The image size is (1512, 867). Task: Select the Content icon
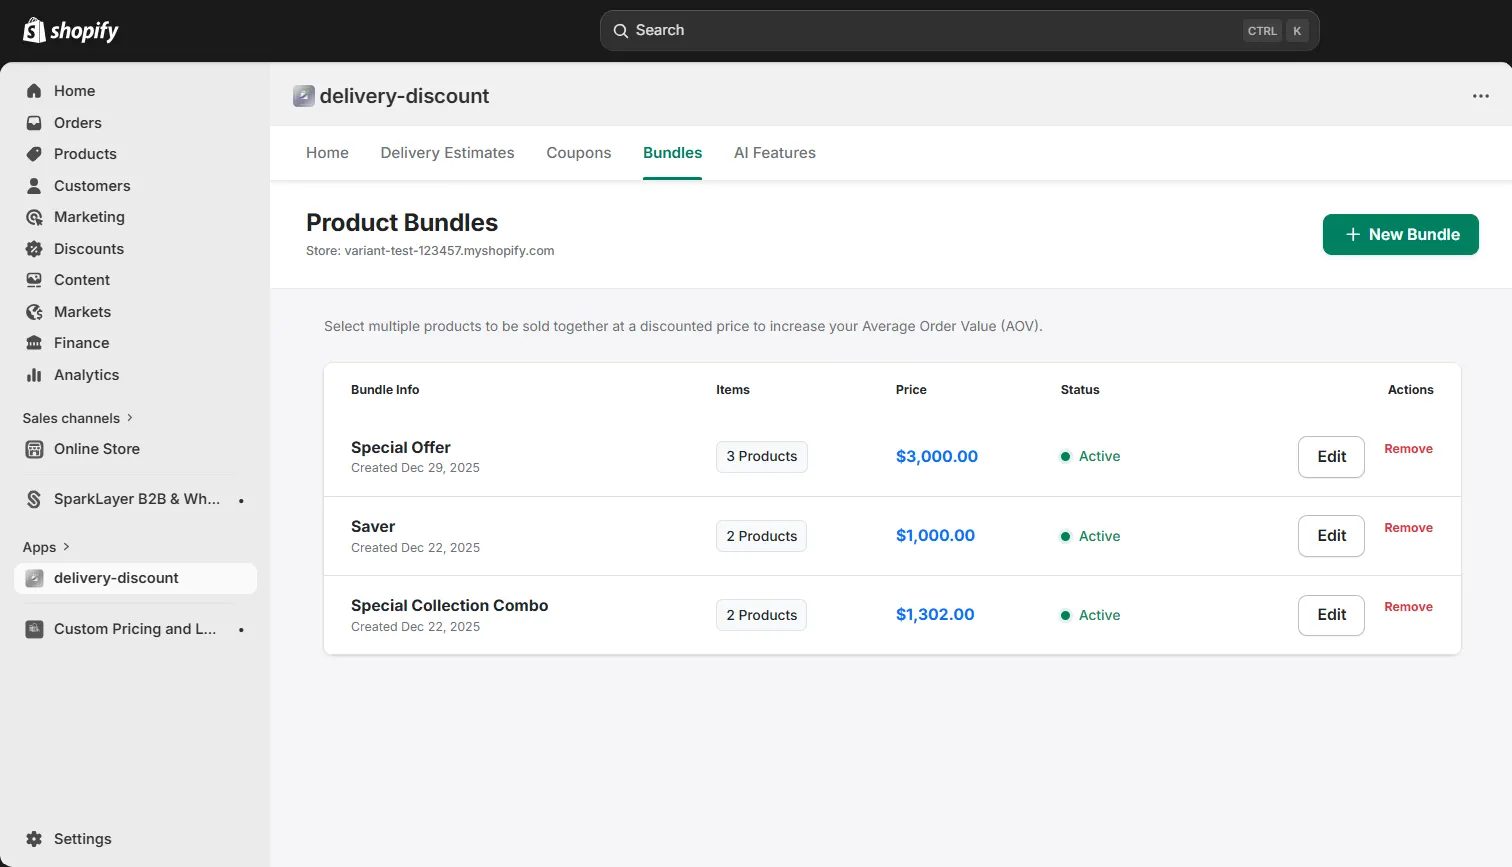[x=34, y=280]
